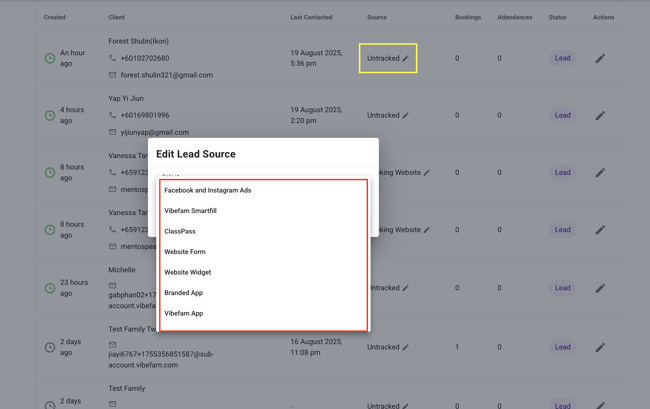Click the Created column header
This screenshot has height=409, width=650.
[55, 17]
